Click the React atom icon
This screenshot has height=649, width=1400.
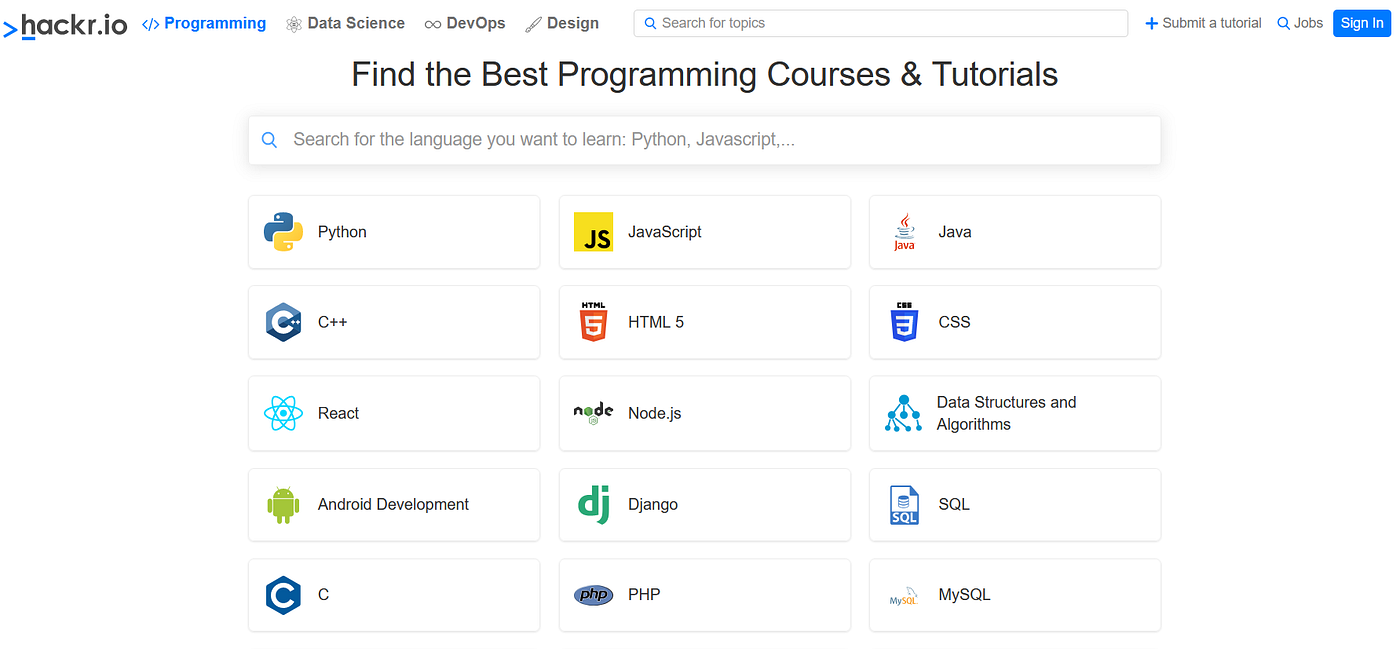284,413
